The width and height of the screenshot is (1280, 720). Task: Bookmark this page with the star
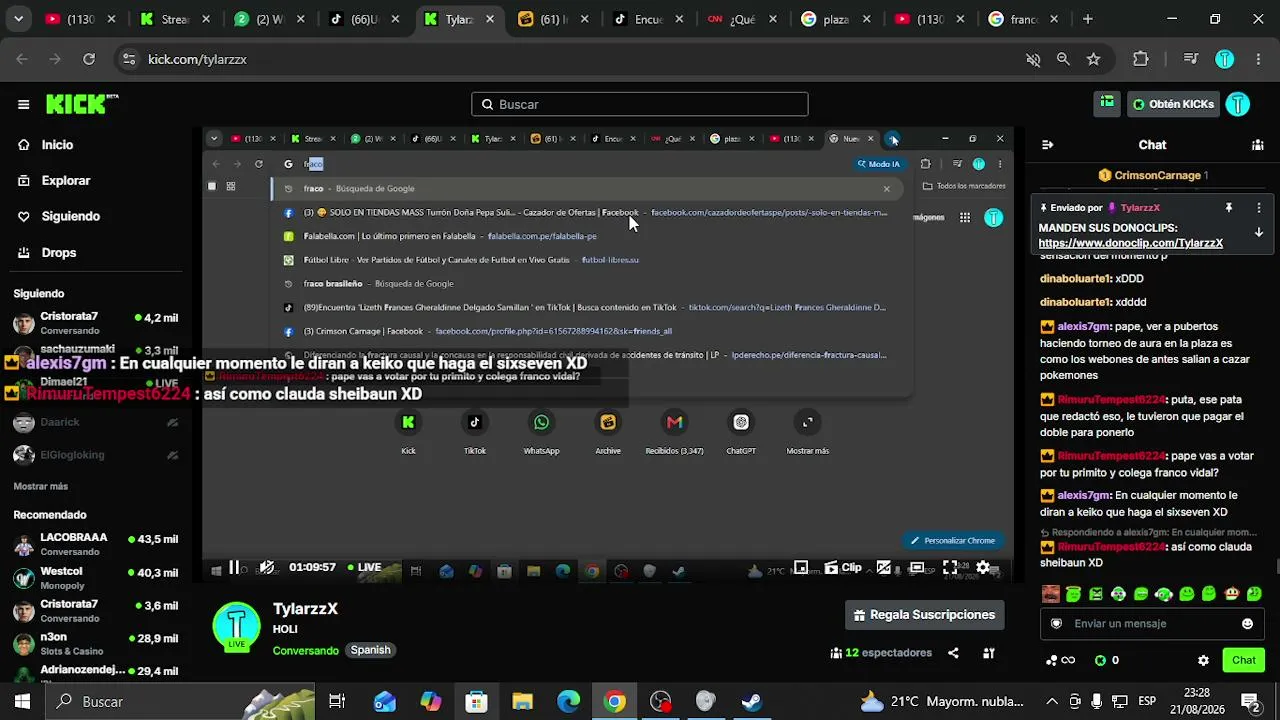pyautogui.click(x=1093, y=59)
